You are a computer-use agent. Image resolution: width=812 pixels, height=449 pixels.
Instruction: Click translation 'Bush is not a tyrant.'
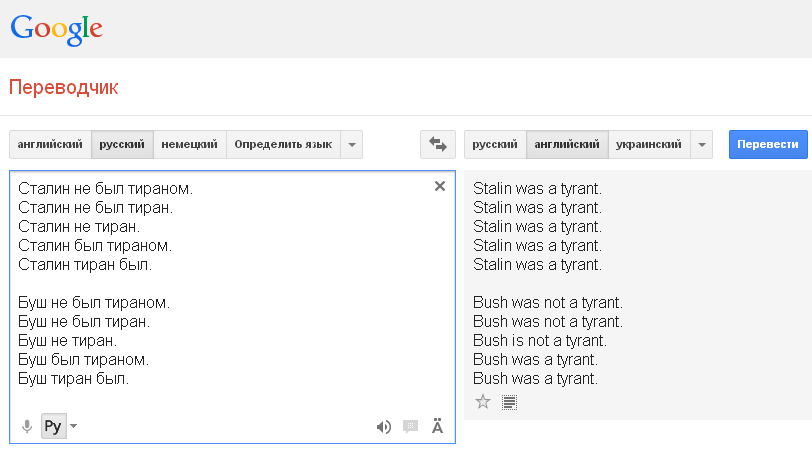[540, 341]
